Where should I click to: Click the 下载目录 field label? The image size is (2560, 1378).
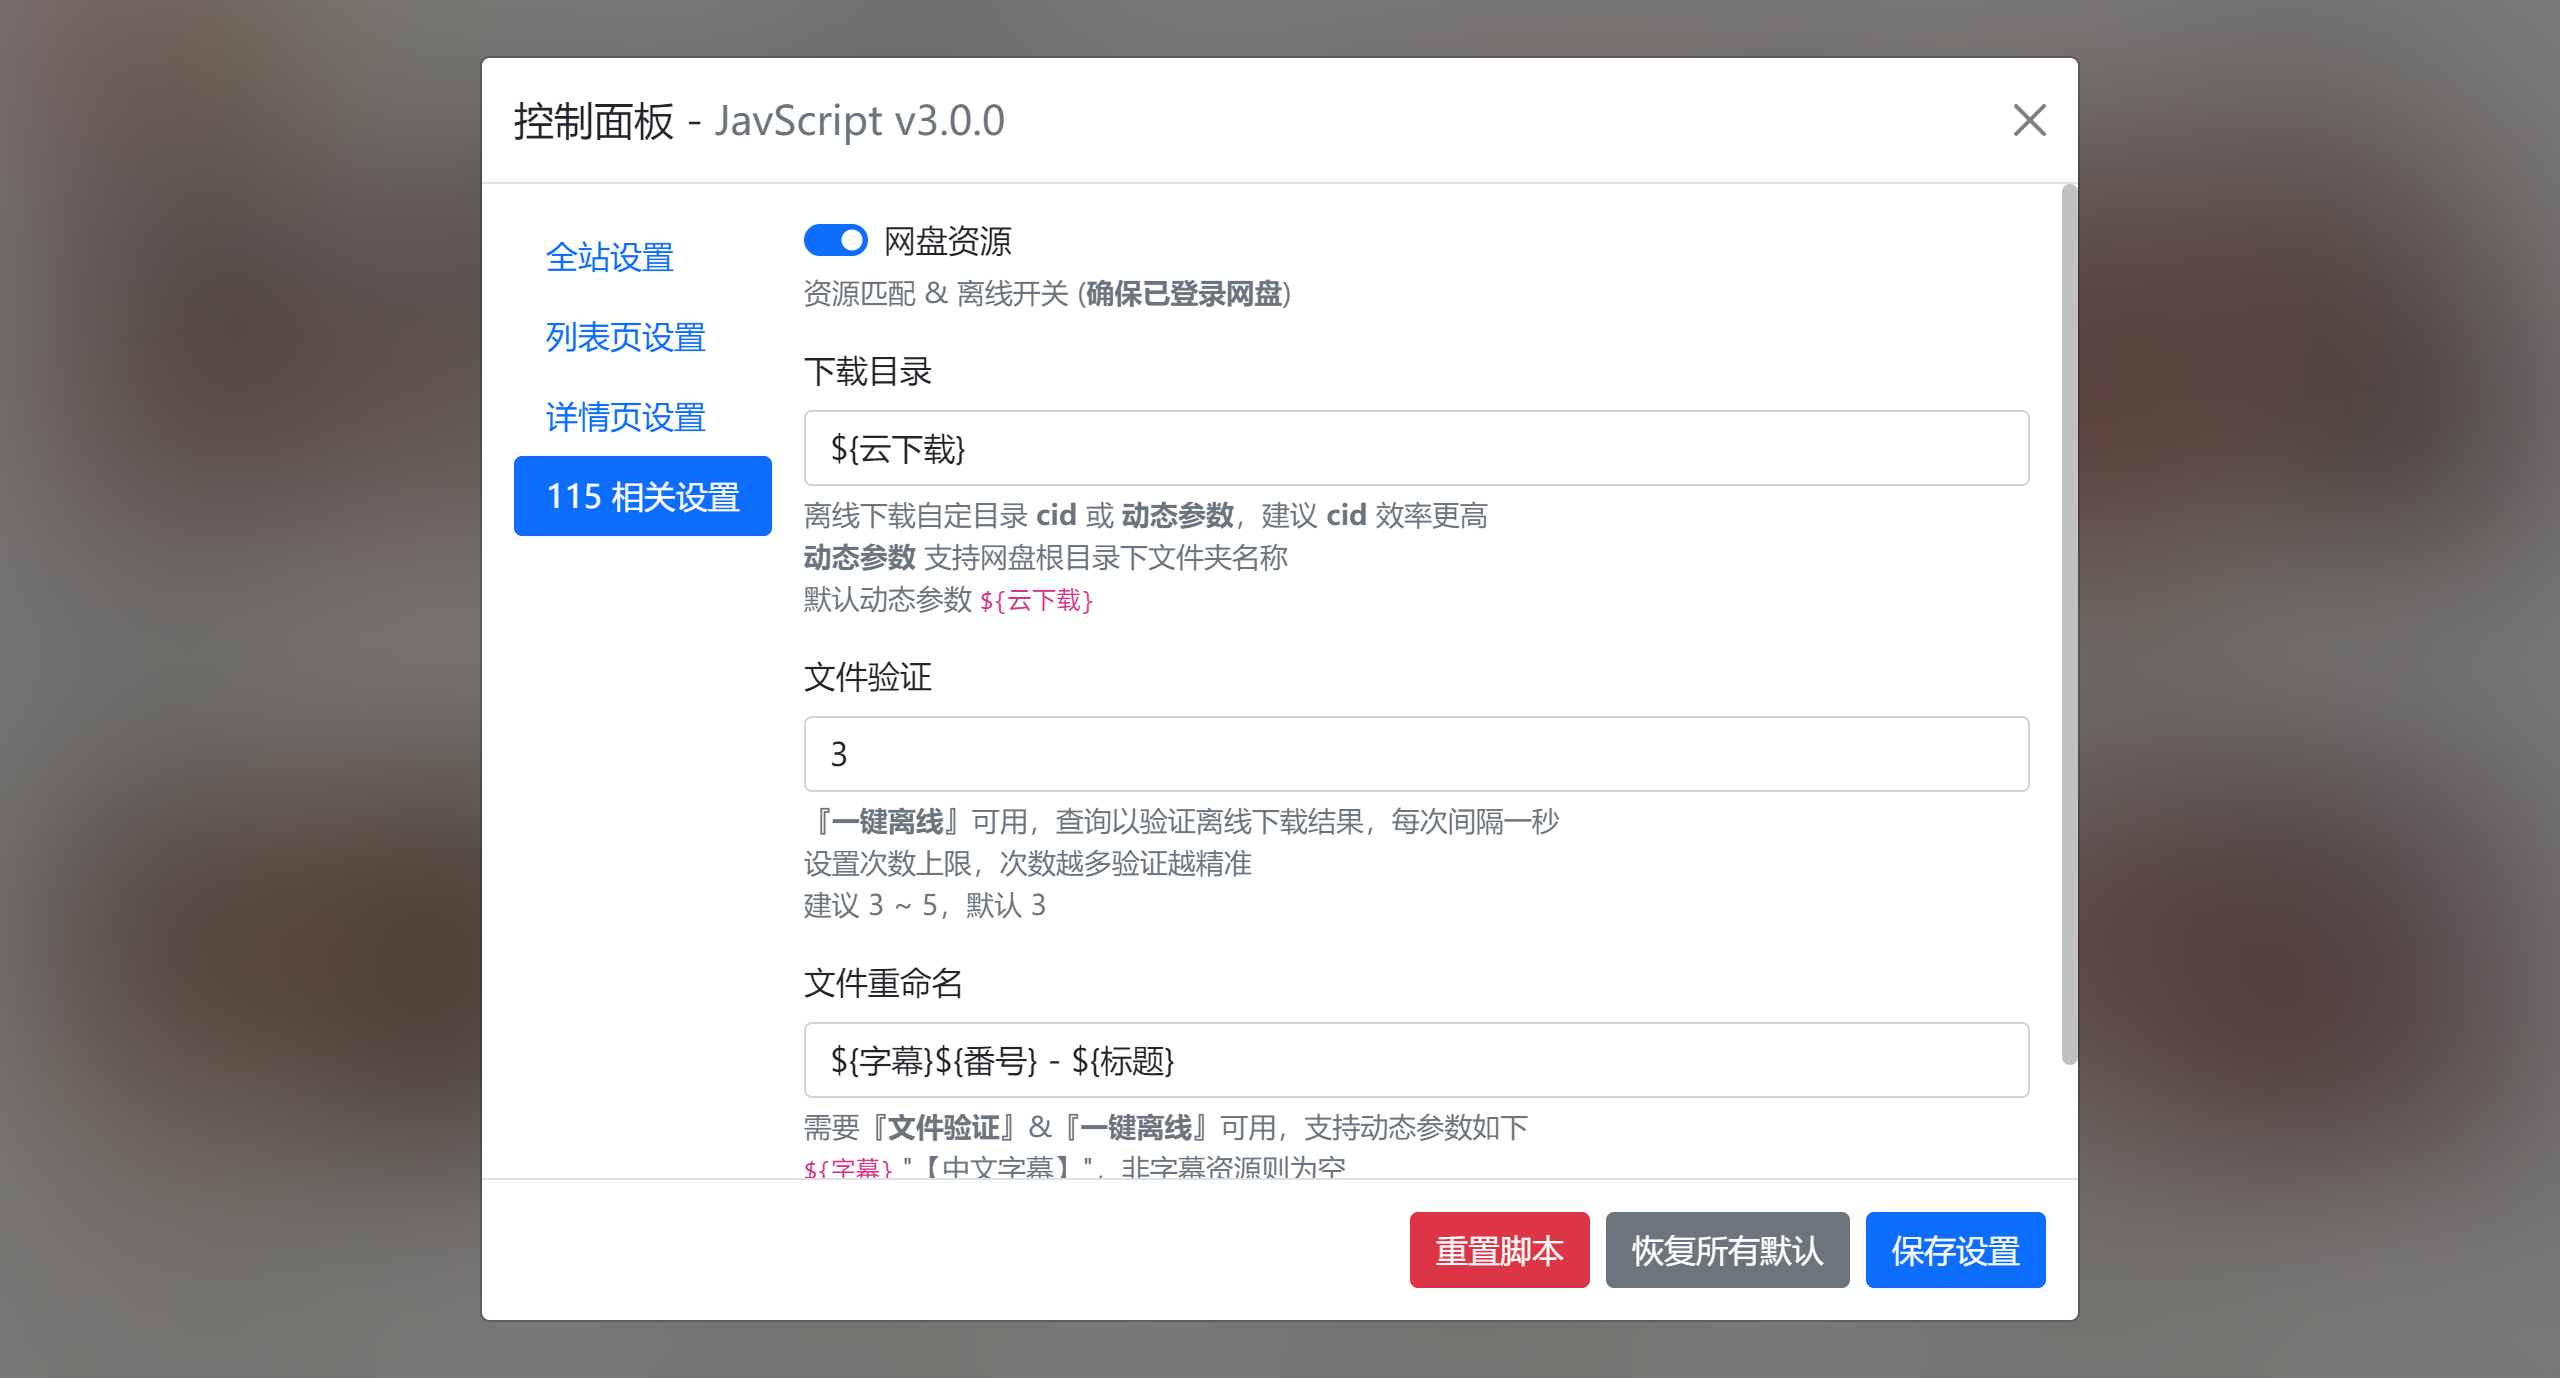[867, 371]
